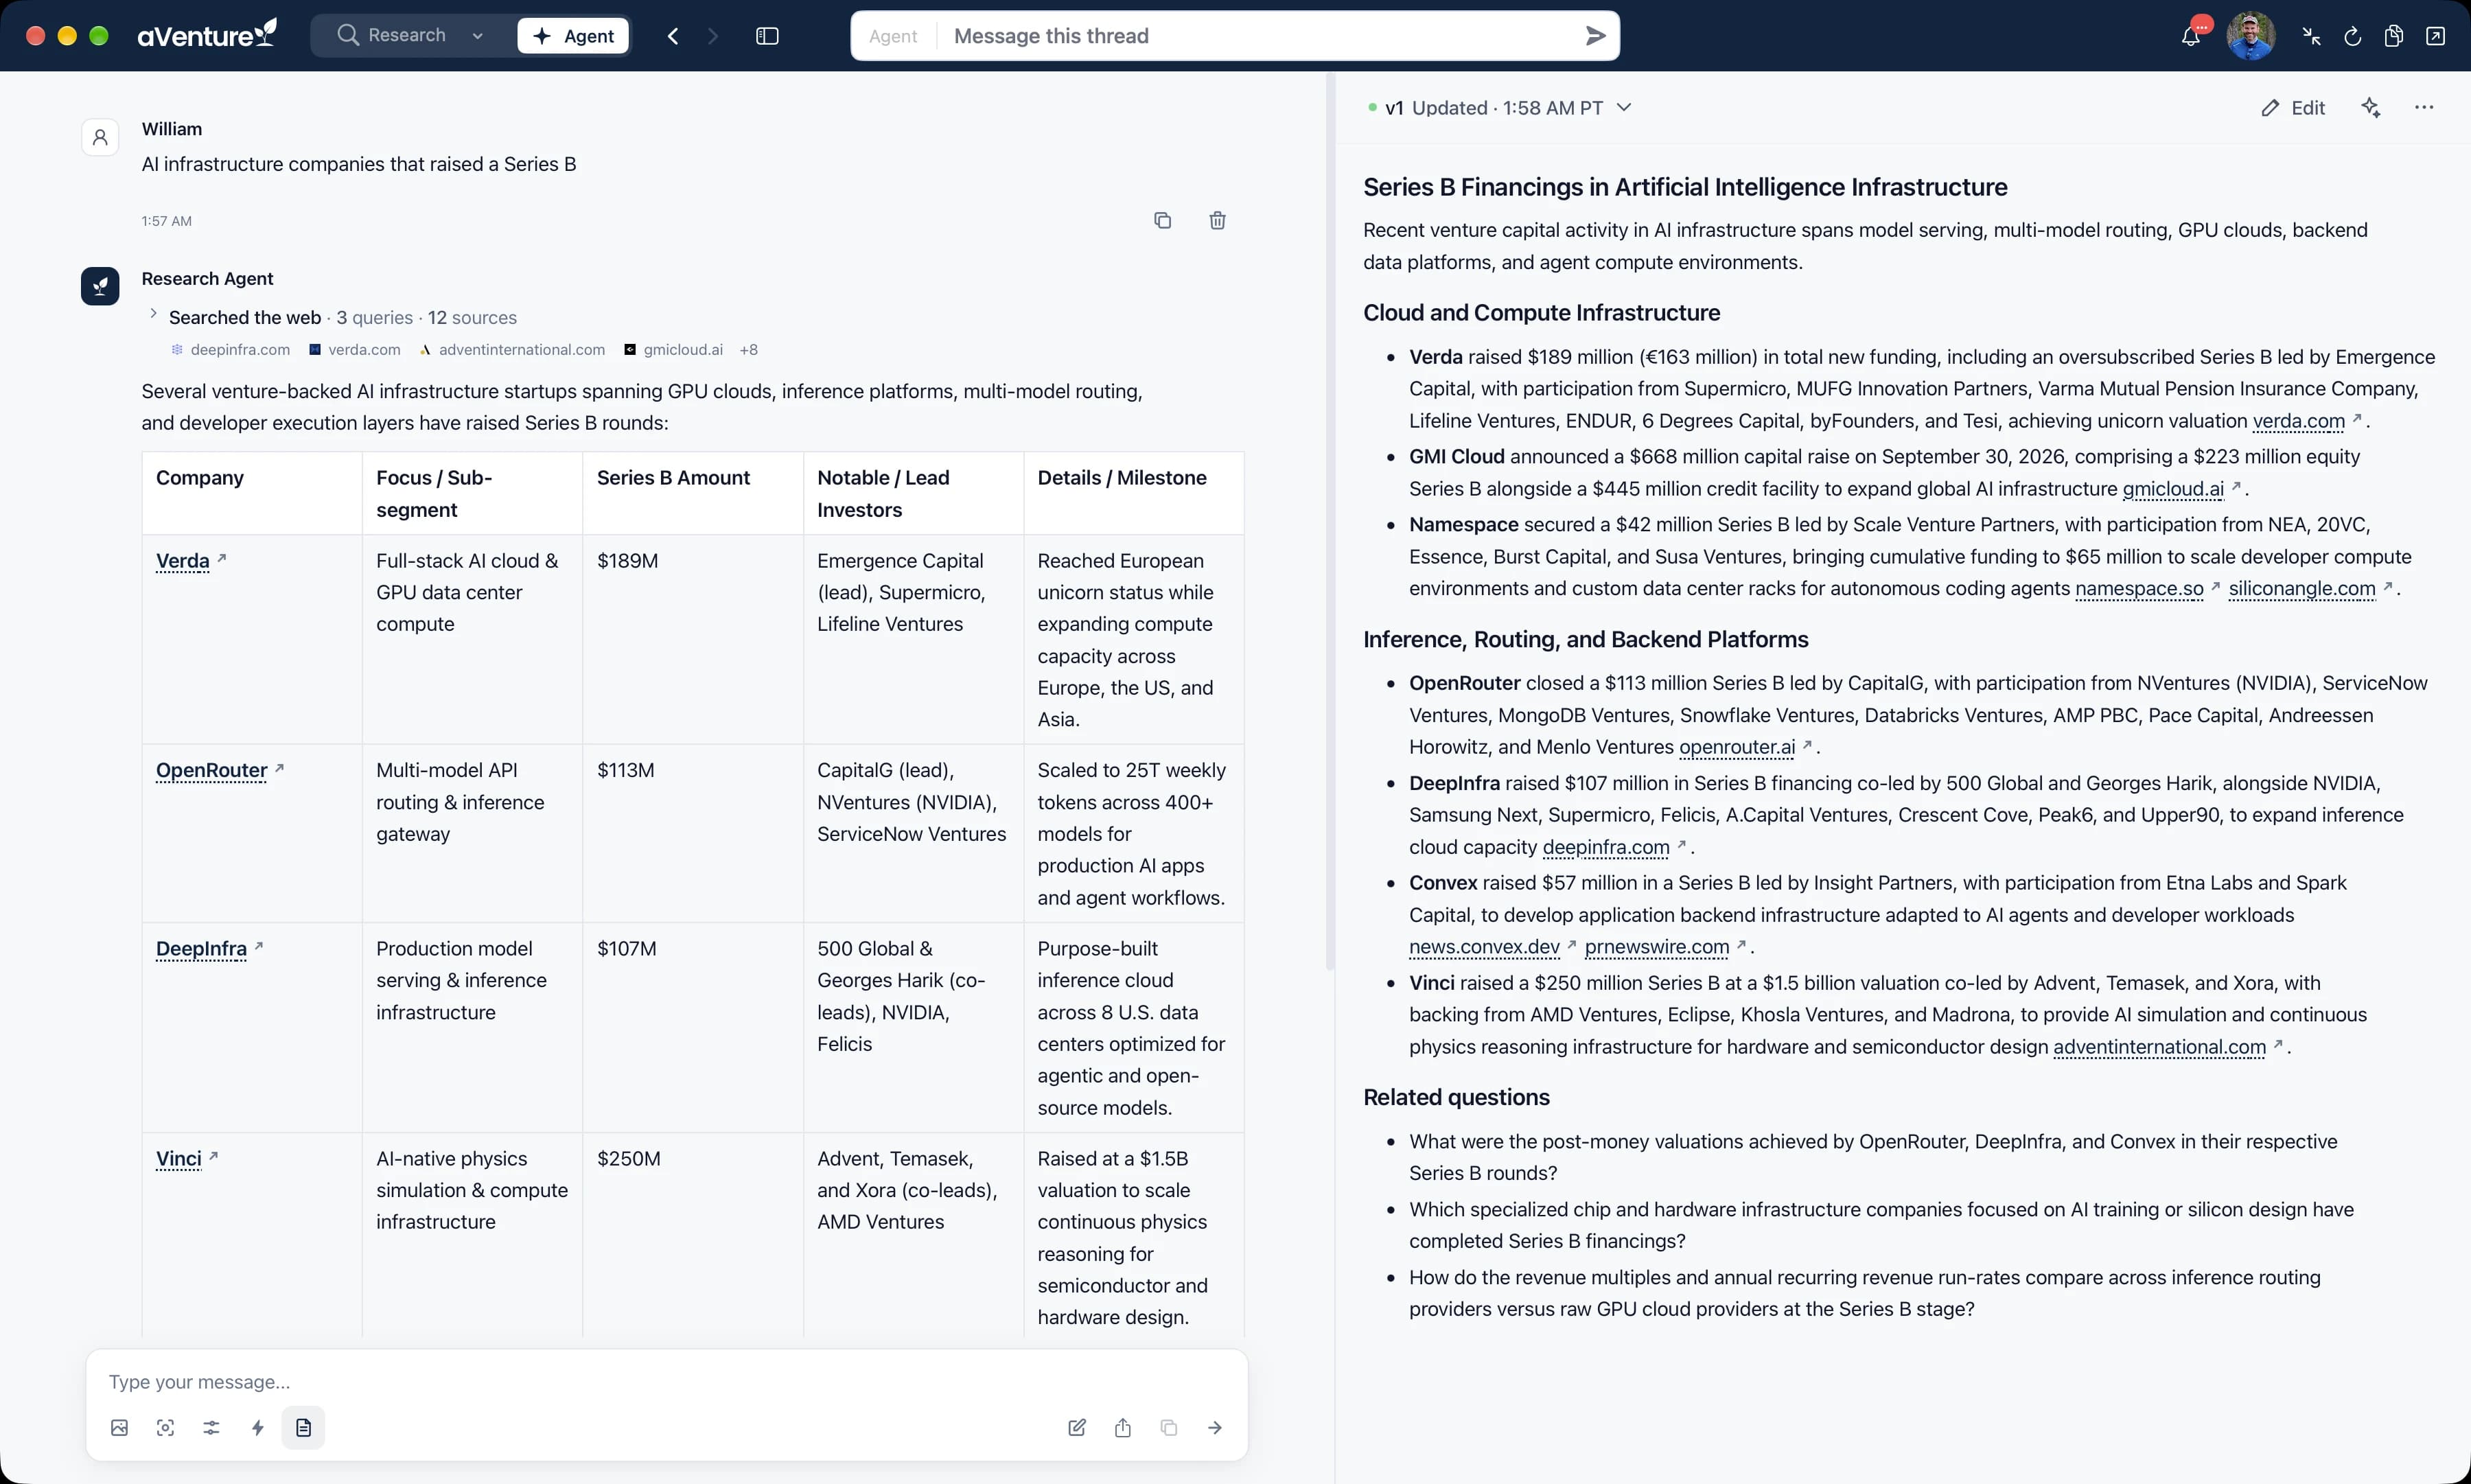Open the prnewswire.com citation link
This screenshot has width=2471, height=1484.
[x=1657, y=947]
